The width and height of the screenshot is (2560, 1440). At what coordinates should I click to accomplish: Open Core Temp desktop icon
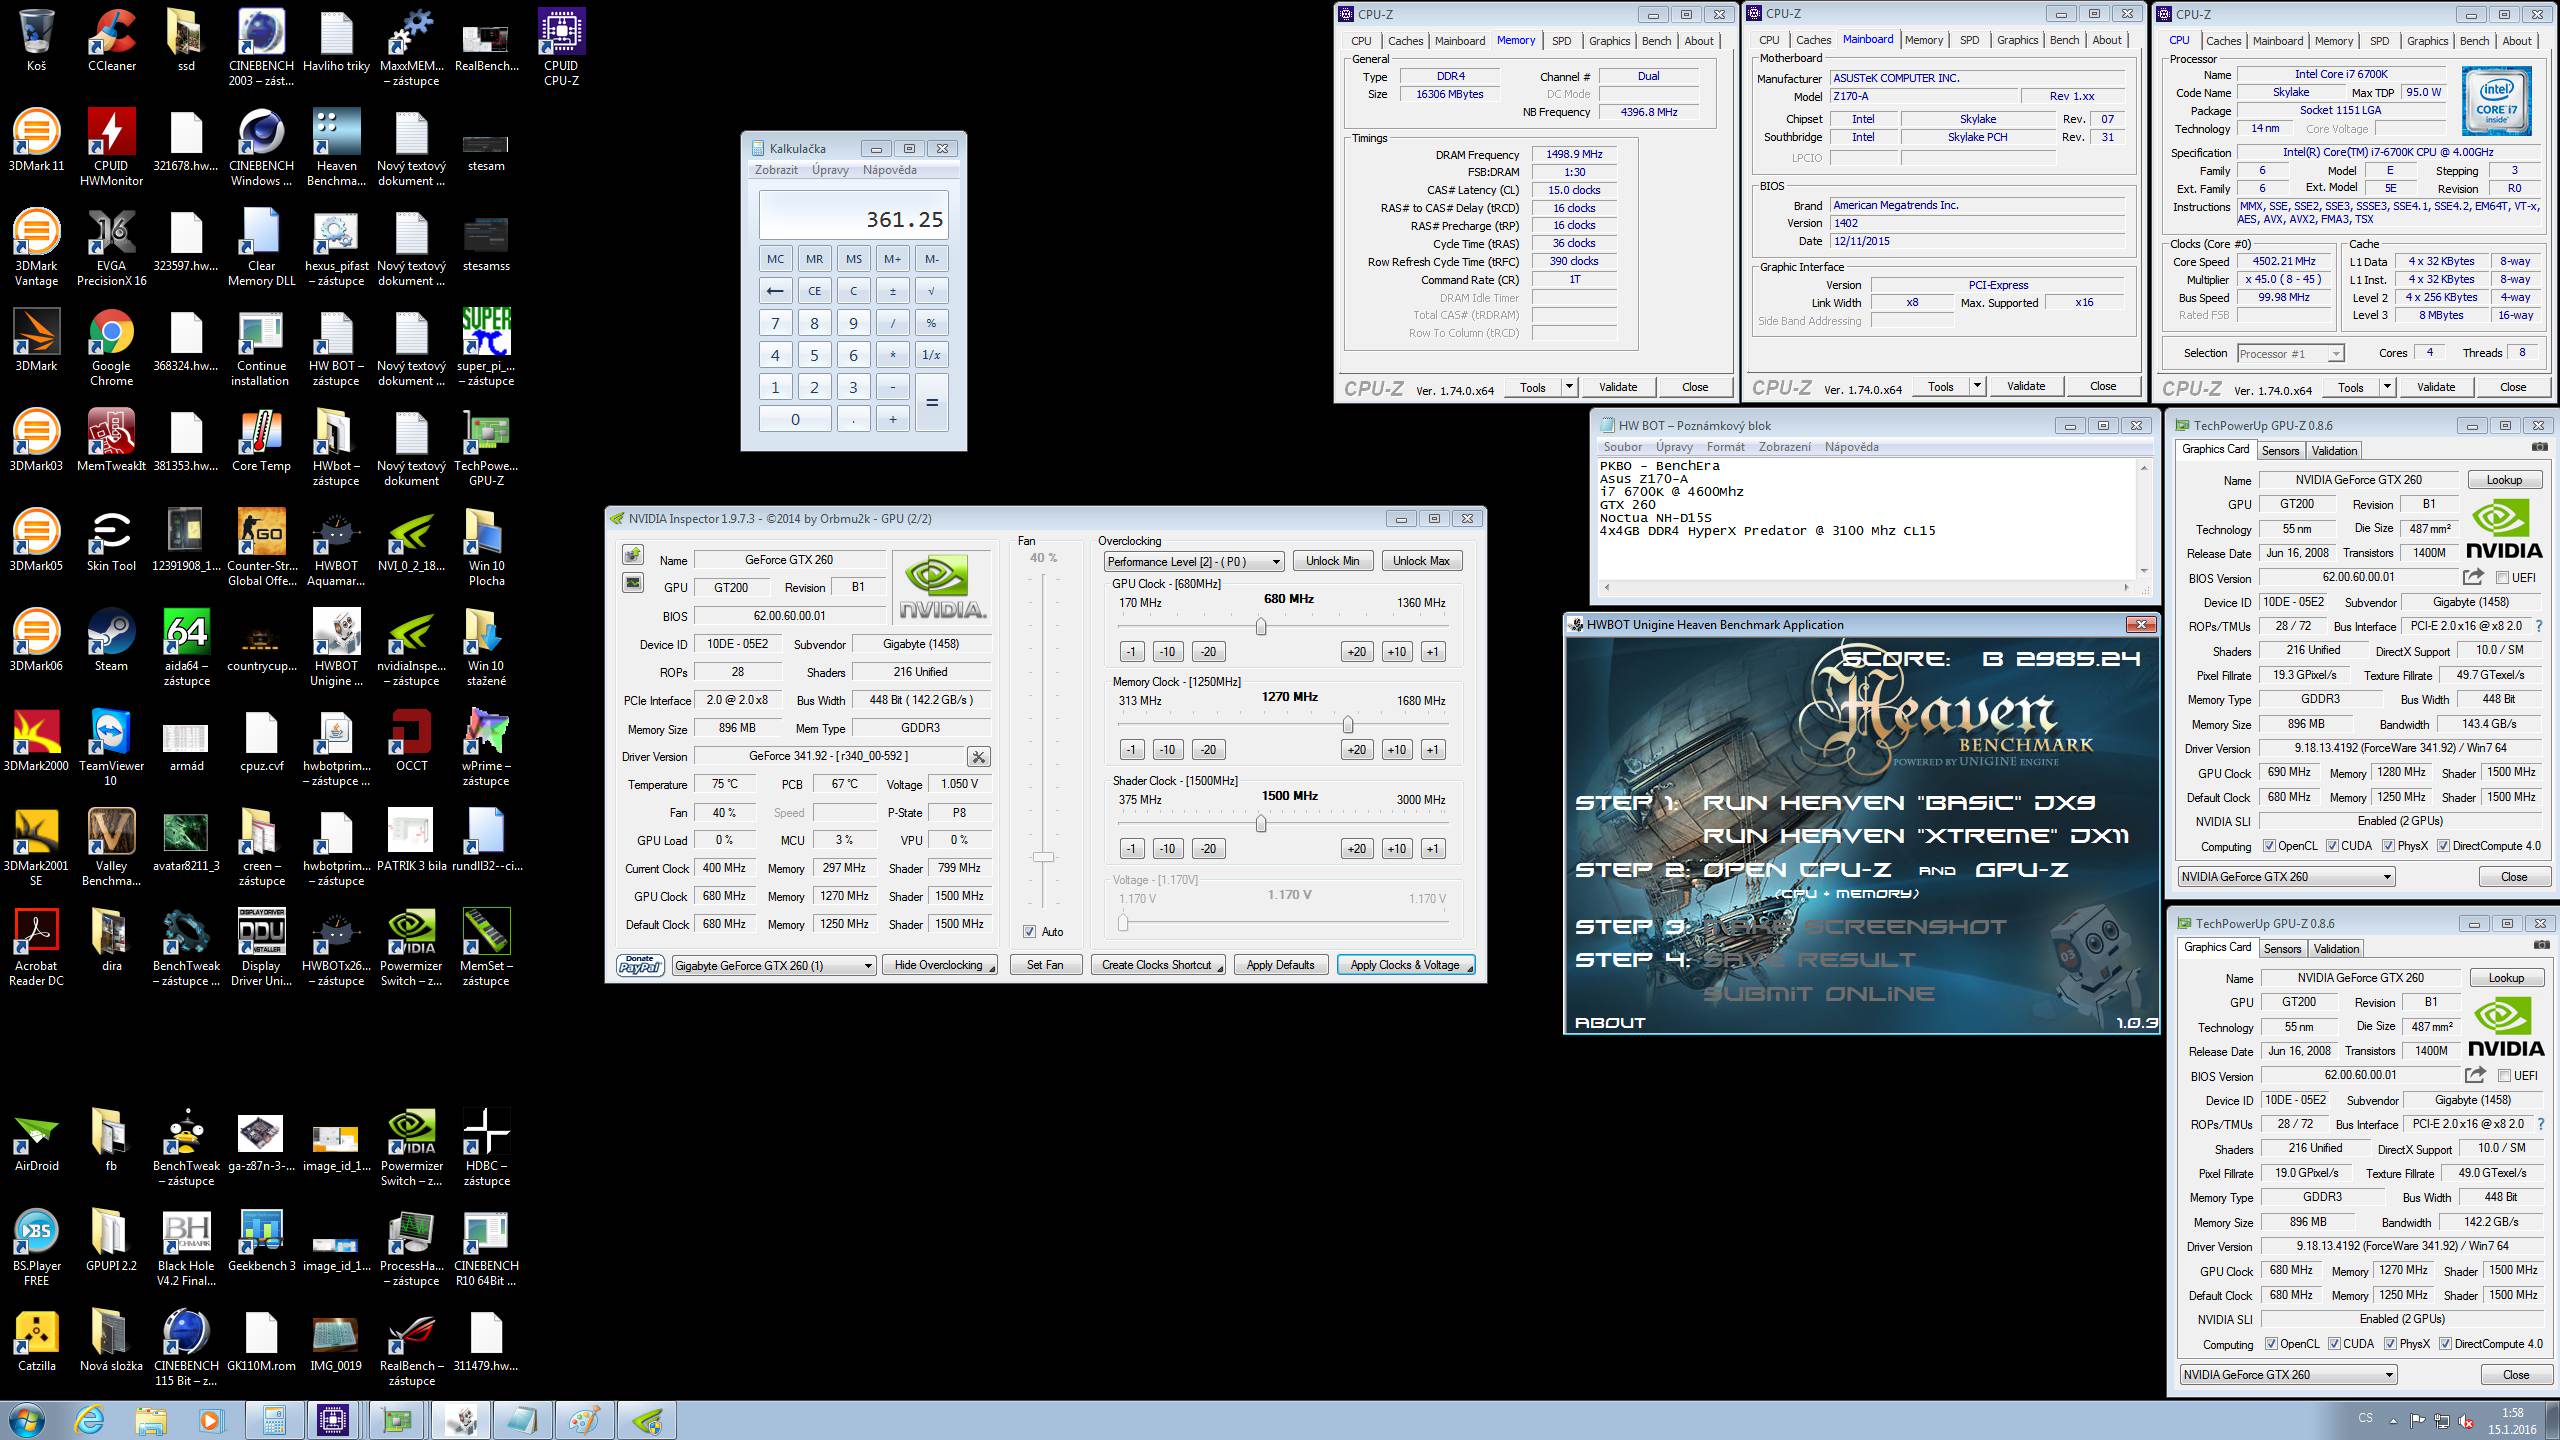(261, 440)
